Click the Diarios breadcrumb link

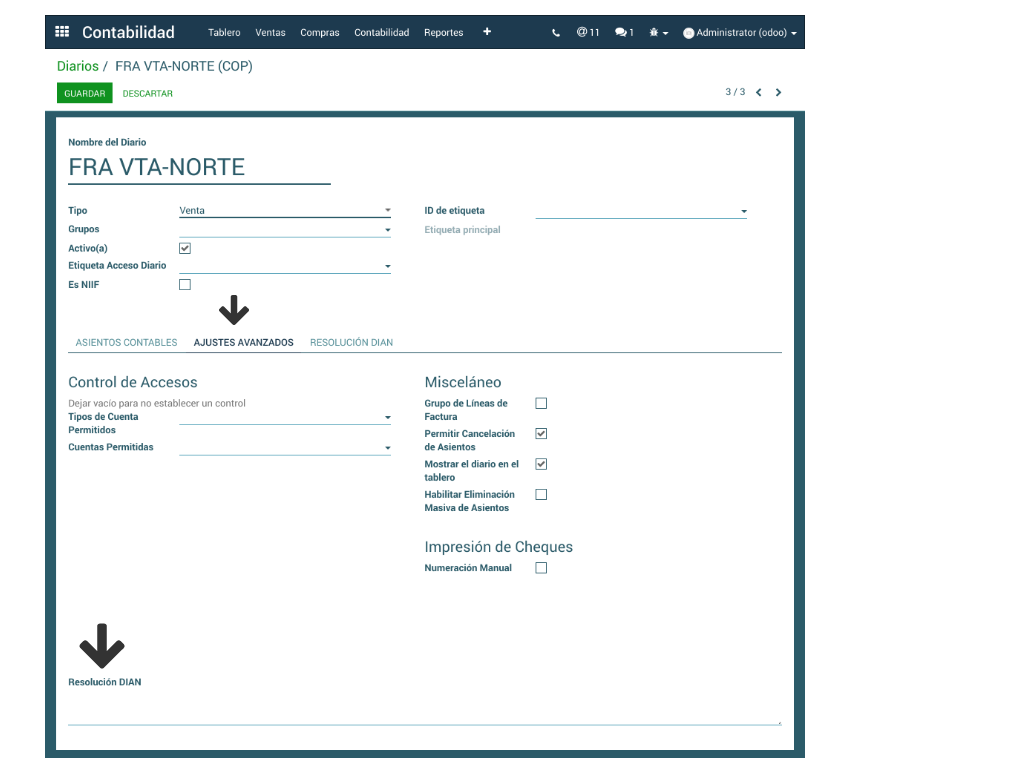78,67
